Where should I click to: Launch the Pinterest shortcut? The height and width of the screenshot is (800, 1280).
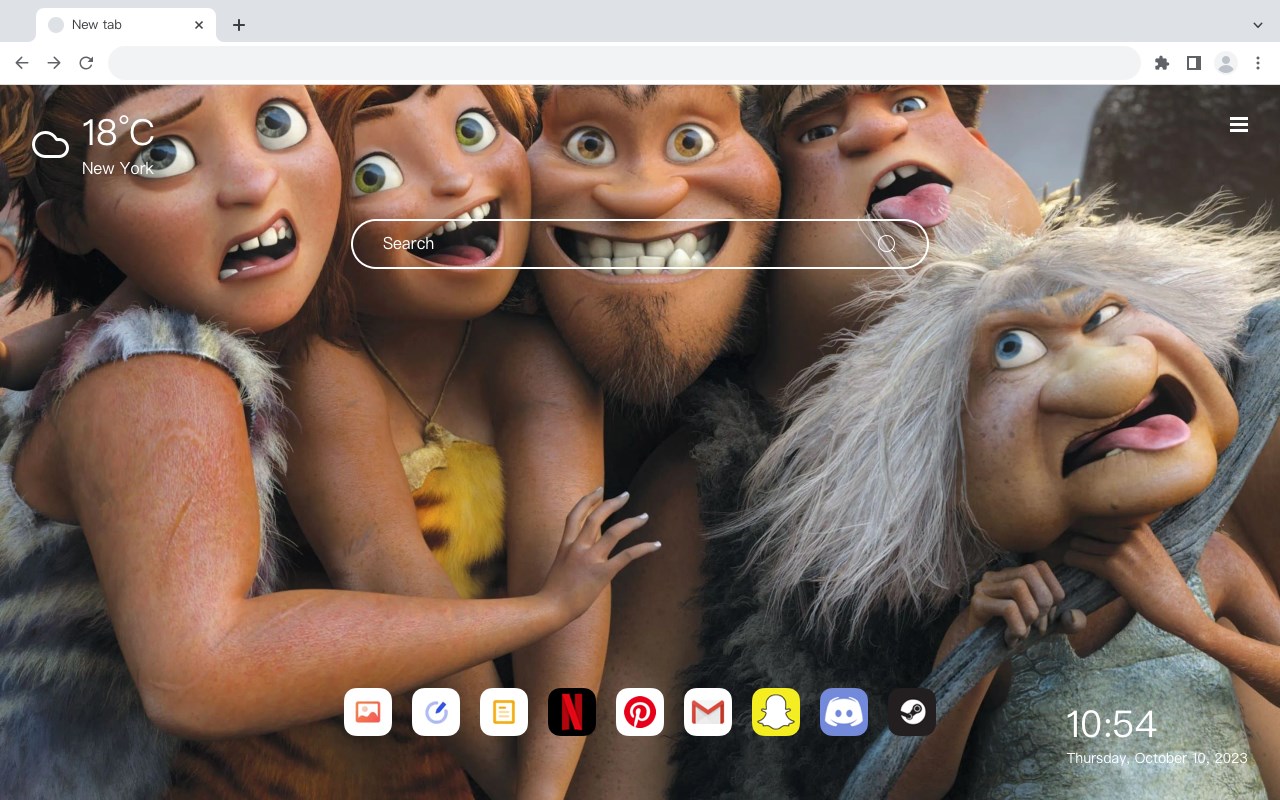click(x=640, y=712)
